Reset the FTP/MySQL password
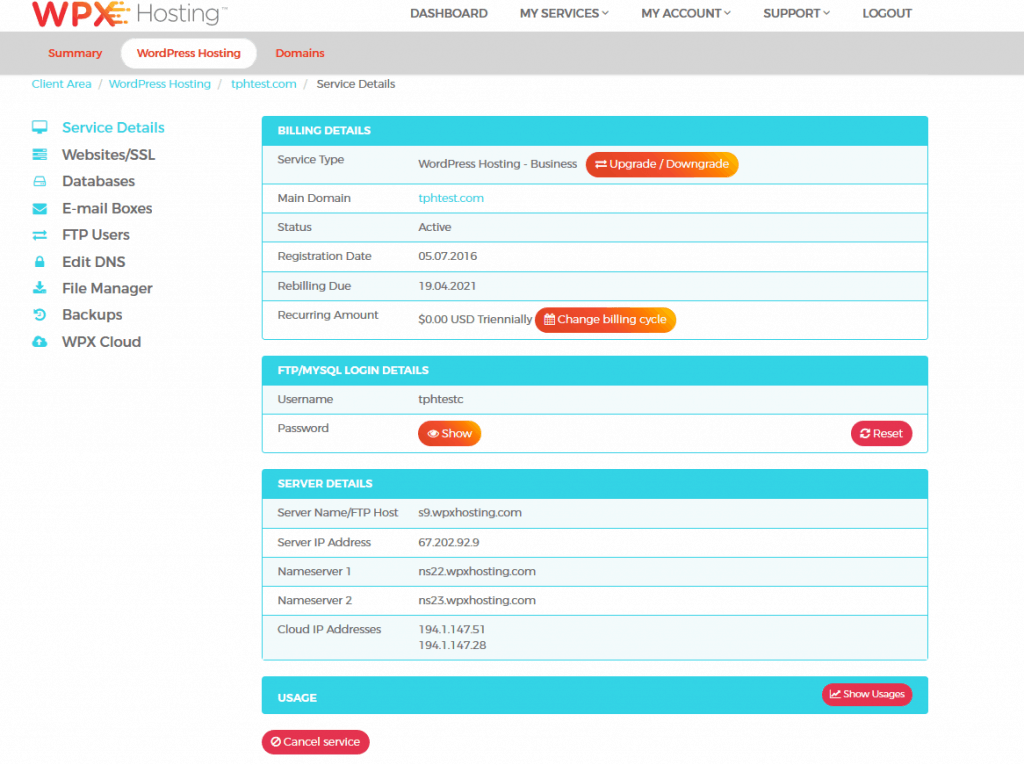1024x765 pixels. click(881, 434)
